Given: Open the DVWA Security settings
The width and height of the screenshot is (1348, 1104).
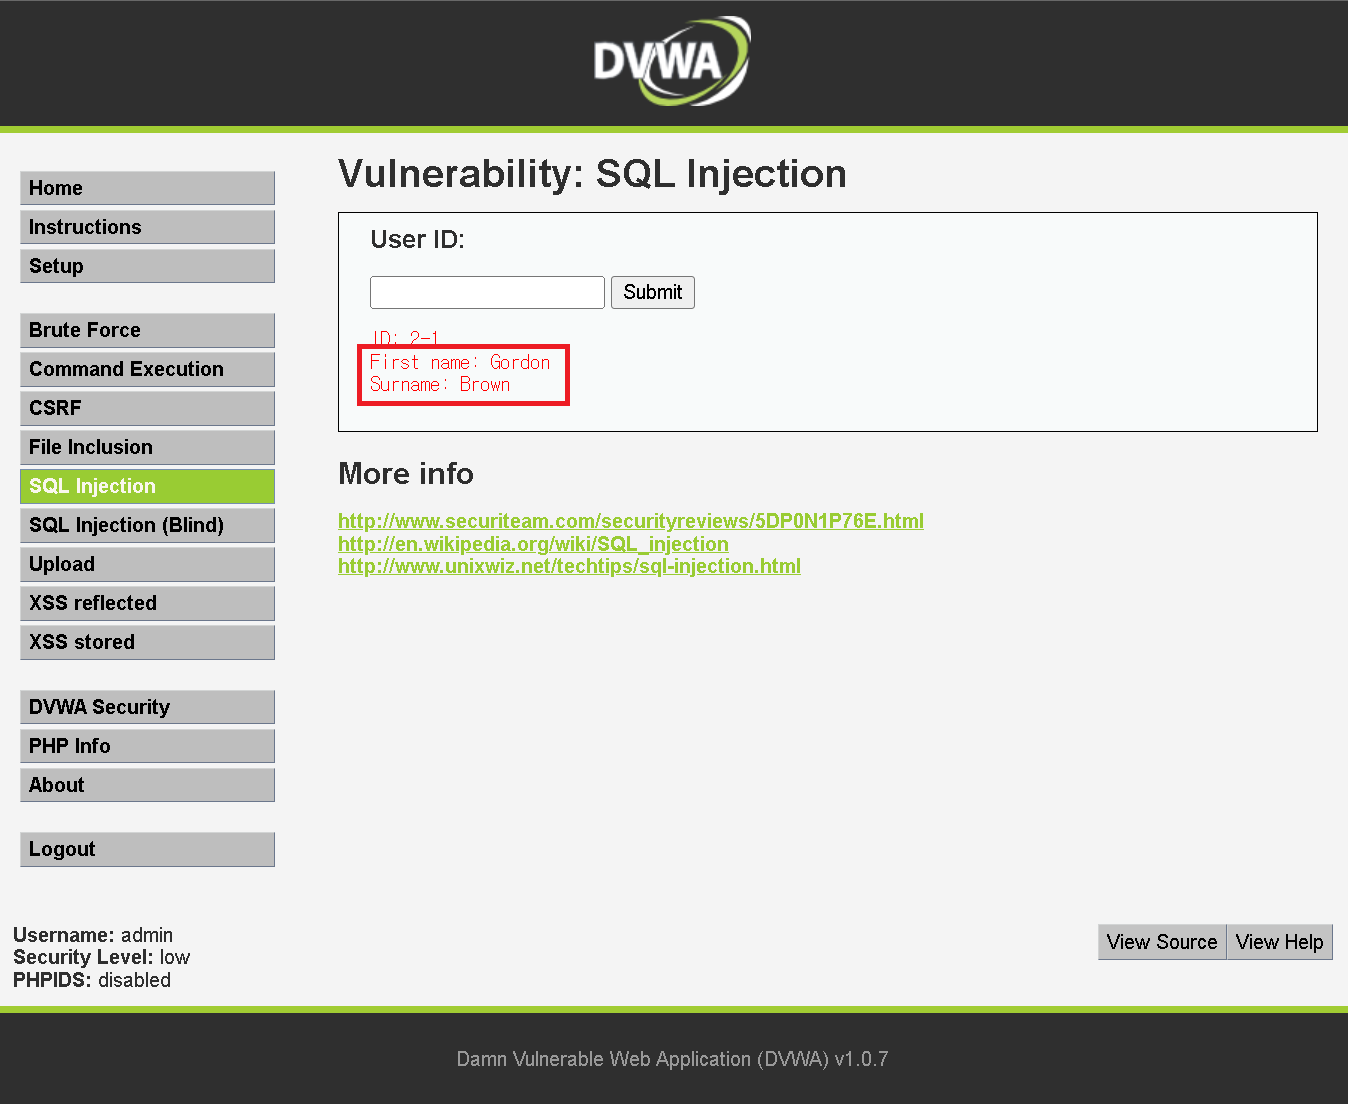Looking at the screenshot, I should 147,707.
